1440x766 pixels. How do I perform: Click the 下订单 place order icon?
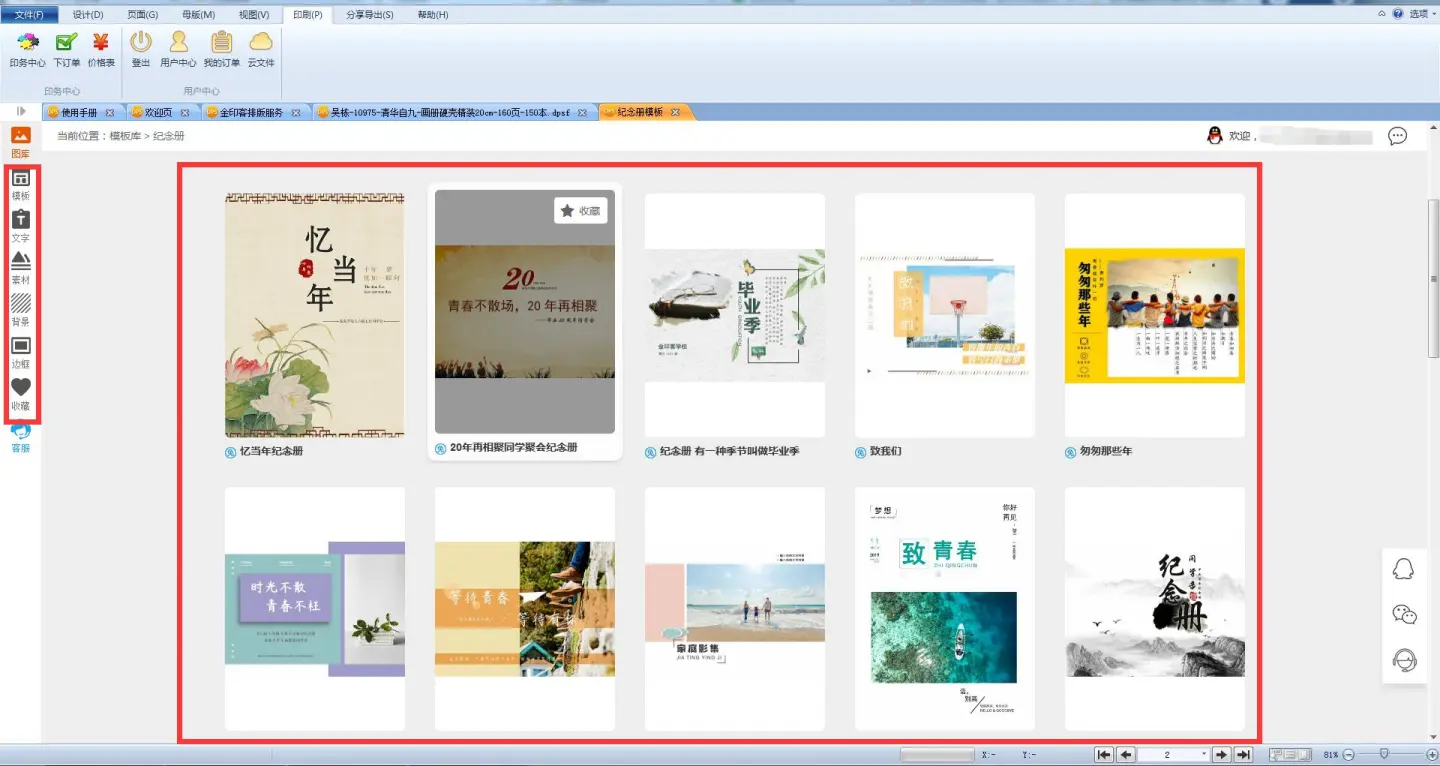[x=66, y=49]
